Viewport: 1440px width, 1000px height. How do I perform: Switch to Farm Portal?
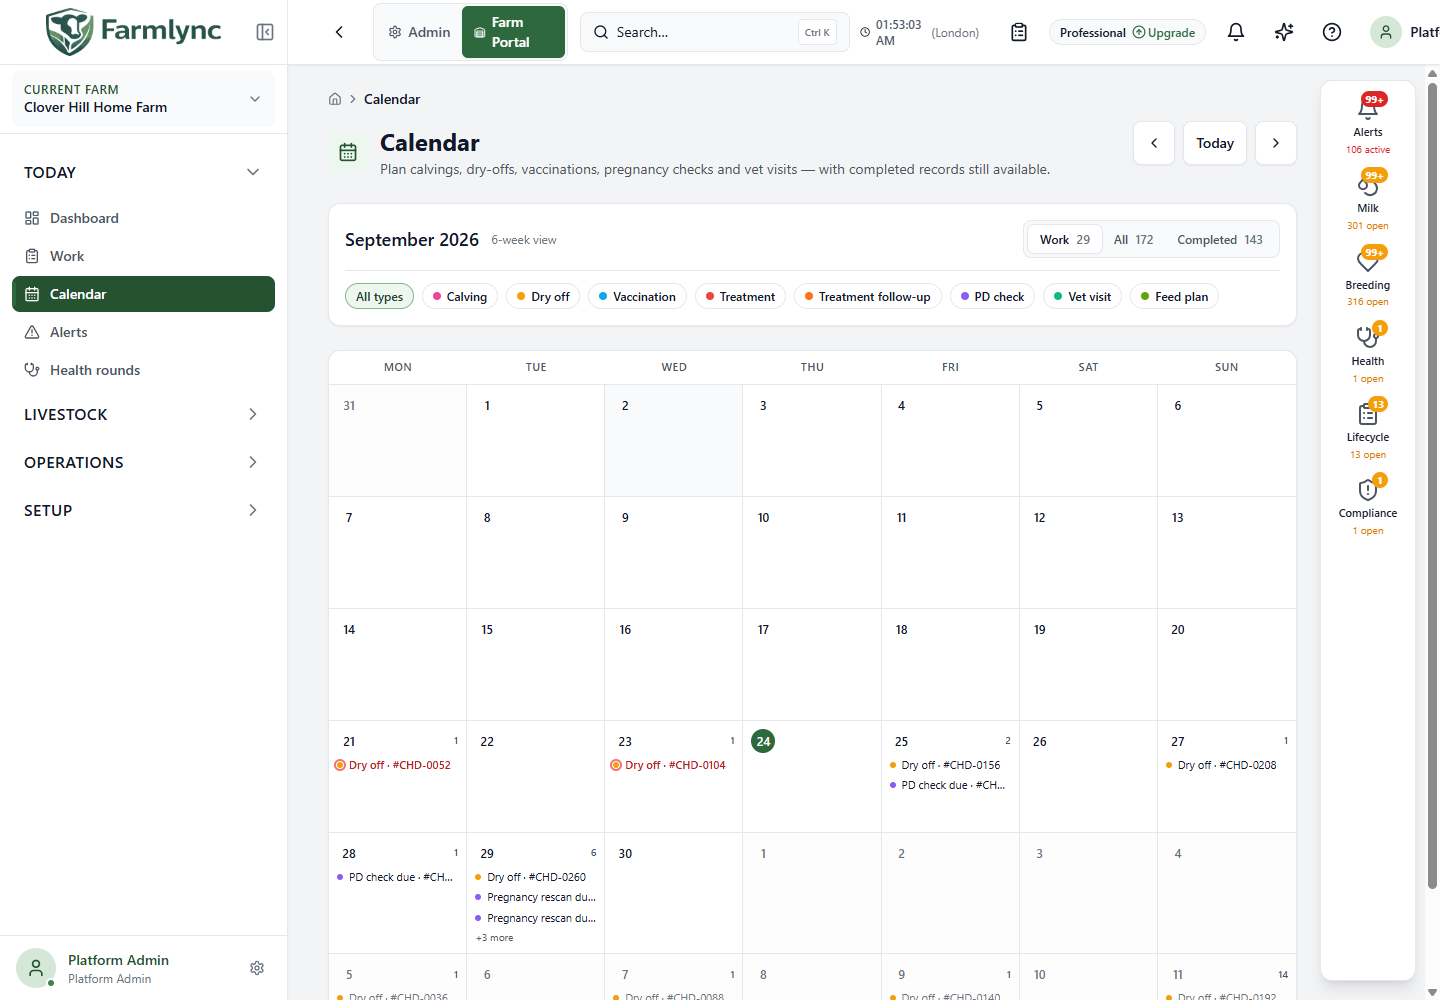513,32
